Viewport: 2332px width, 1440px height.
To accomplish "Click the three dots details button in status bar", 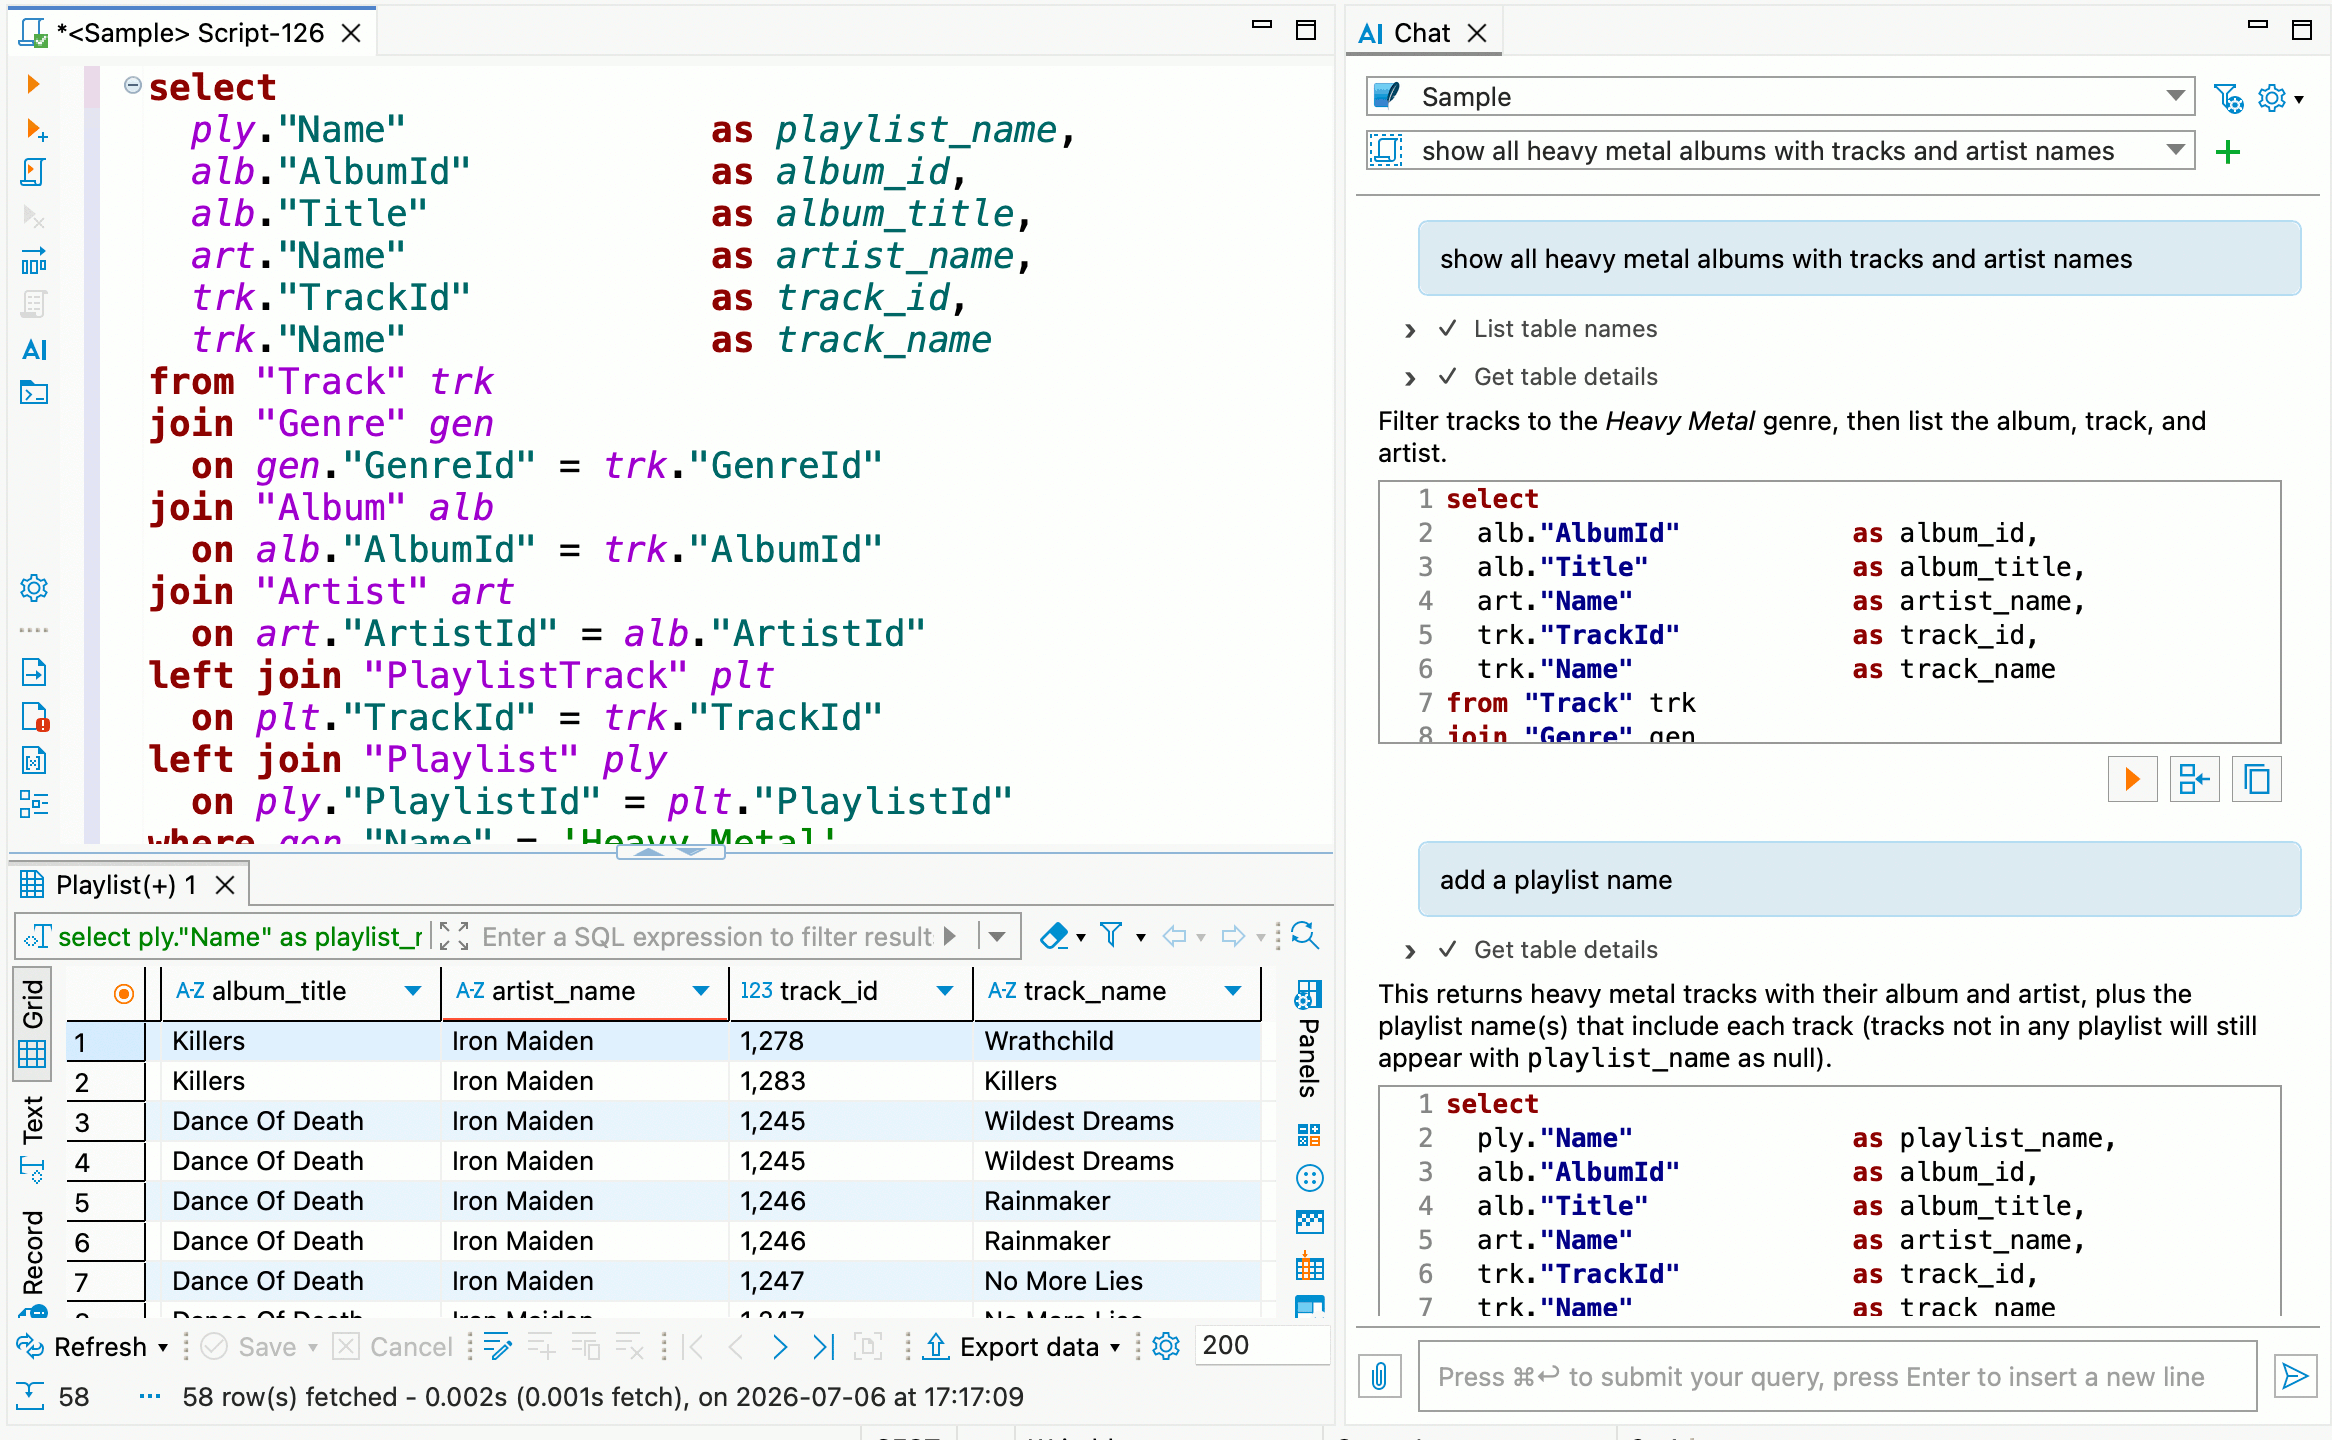I will [150, 1397].
